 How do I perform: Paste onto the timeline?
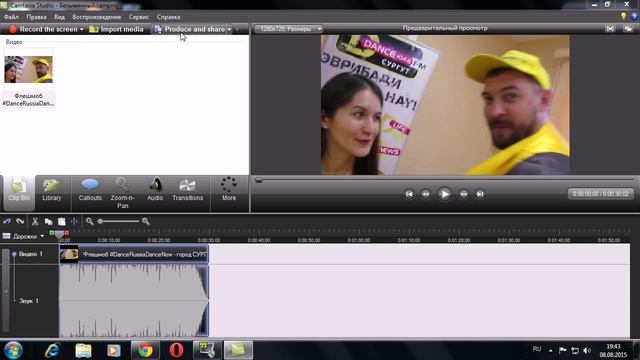(x=62, y=221)
